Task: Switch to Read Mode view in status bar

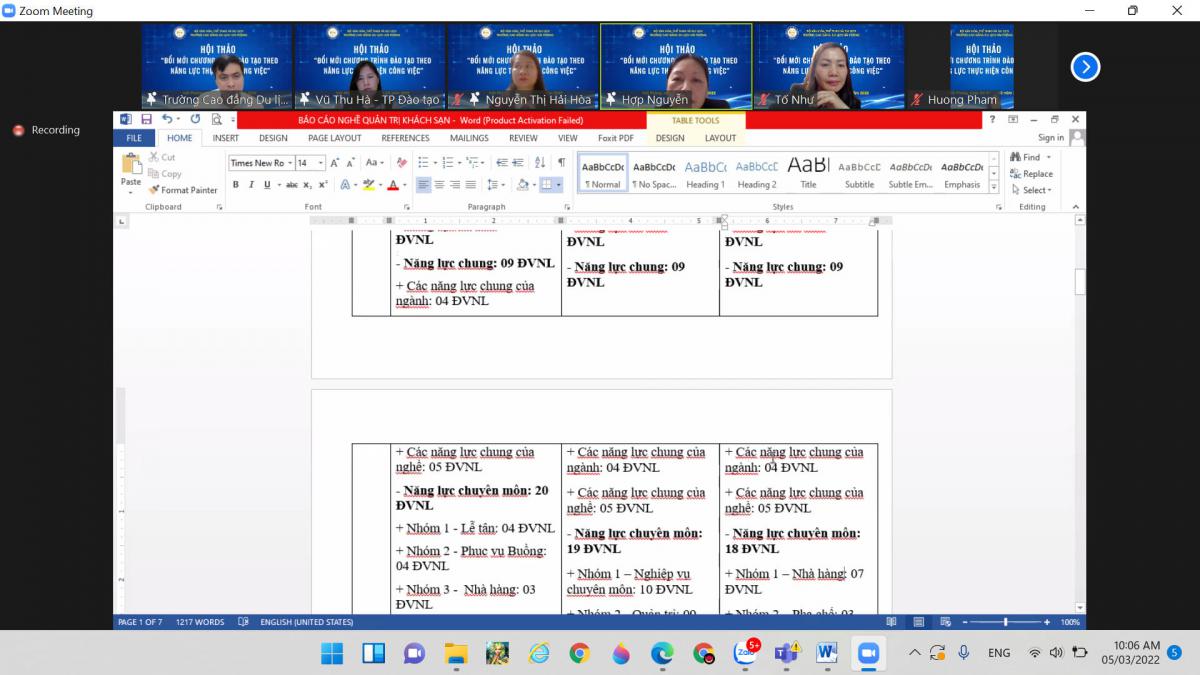Action: [891, 622]
